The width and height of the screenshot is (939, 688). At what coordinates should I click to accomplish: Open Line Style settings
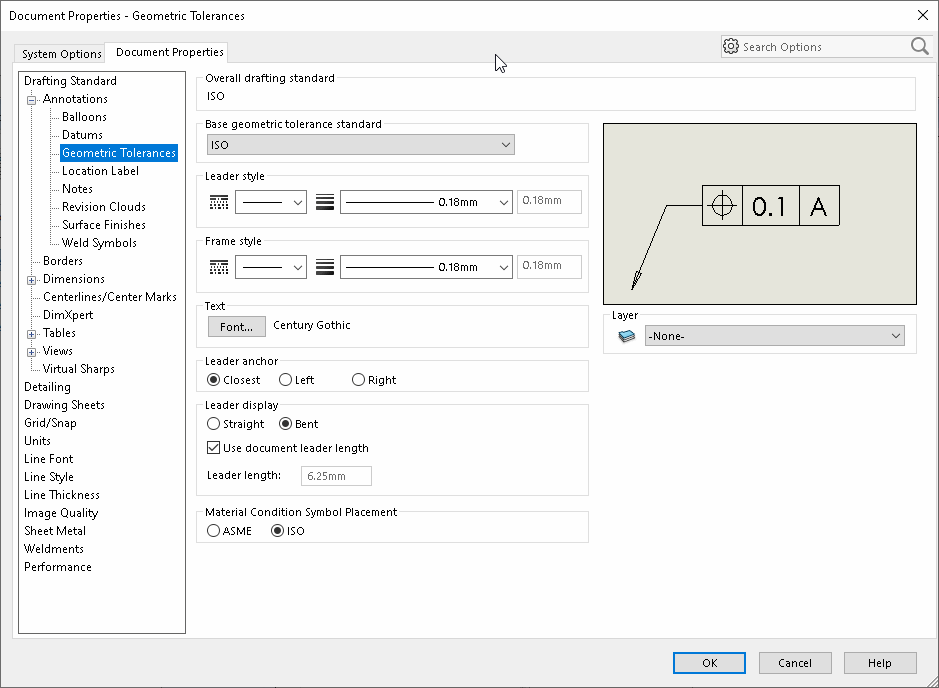coord(49,477)
